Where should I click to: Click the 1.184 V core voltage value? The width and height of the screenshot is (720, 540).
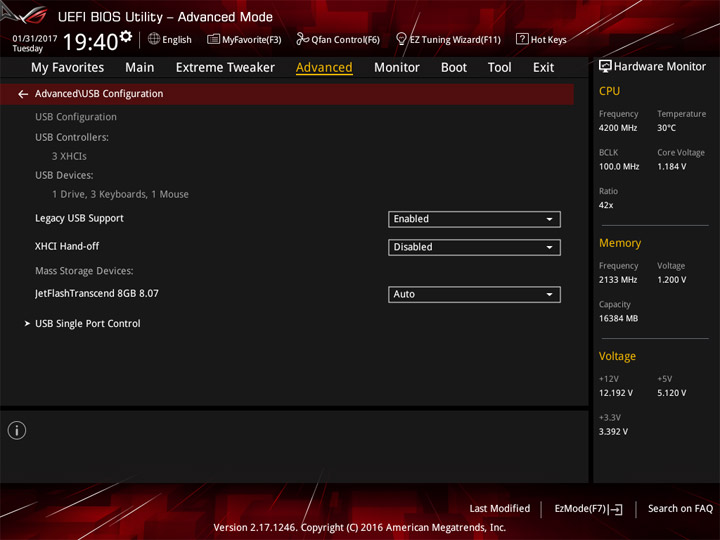pos(671,167)
